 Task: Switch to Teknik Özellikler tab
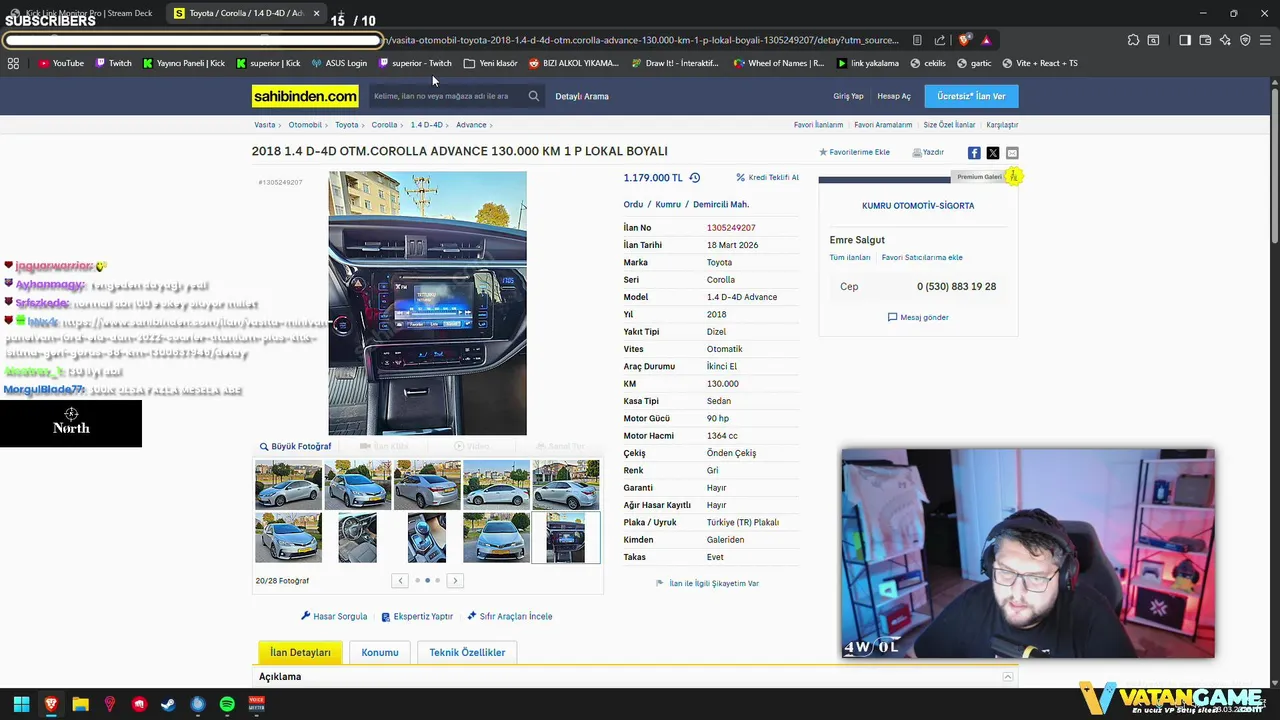coord(467,652)
